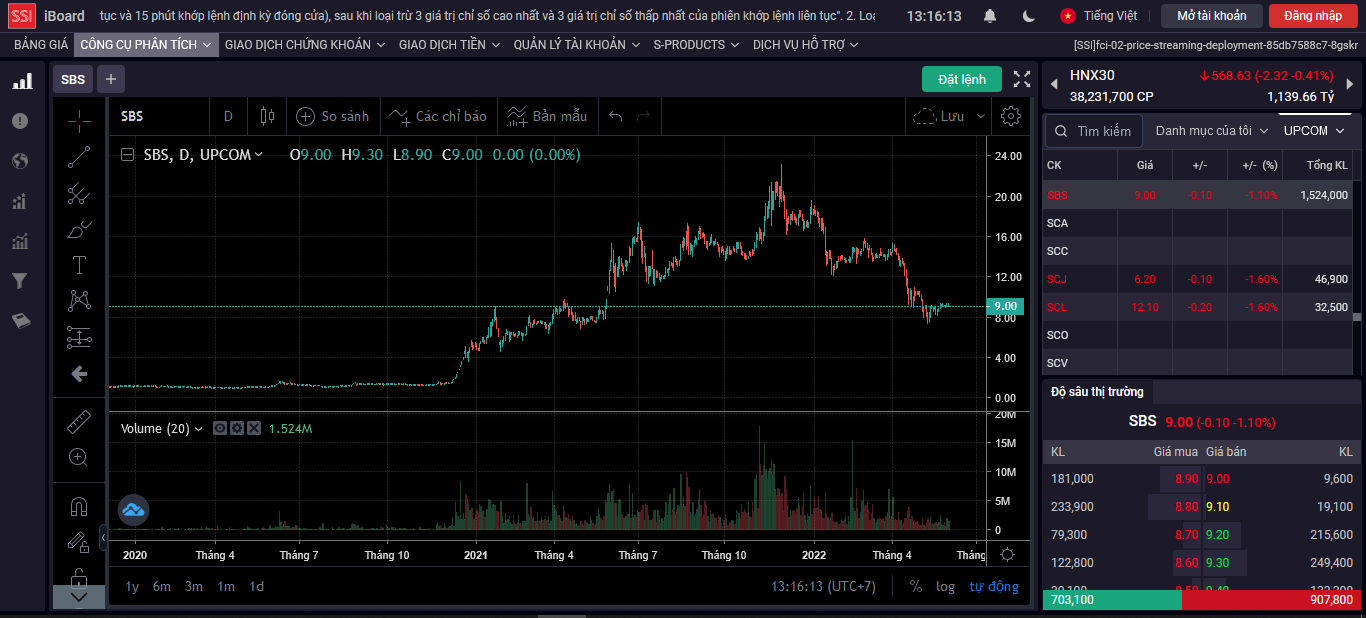Click the Đặt lệnh order button

962,79
